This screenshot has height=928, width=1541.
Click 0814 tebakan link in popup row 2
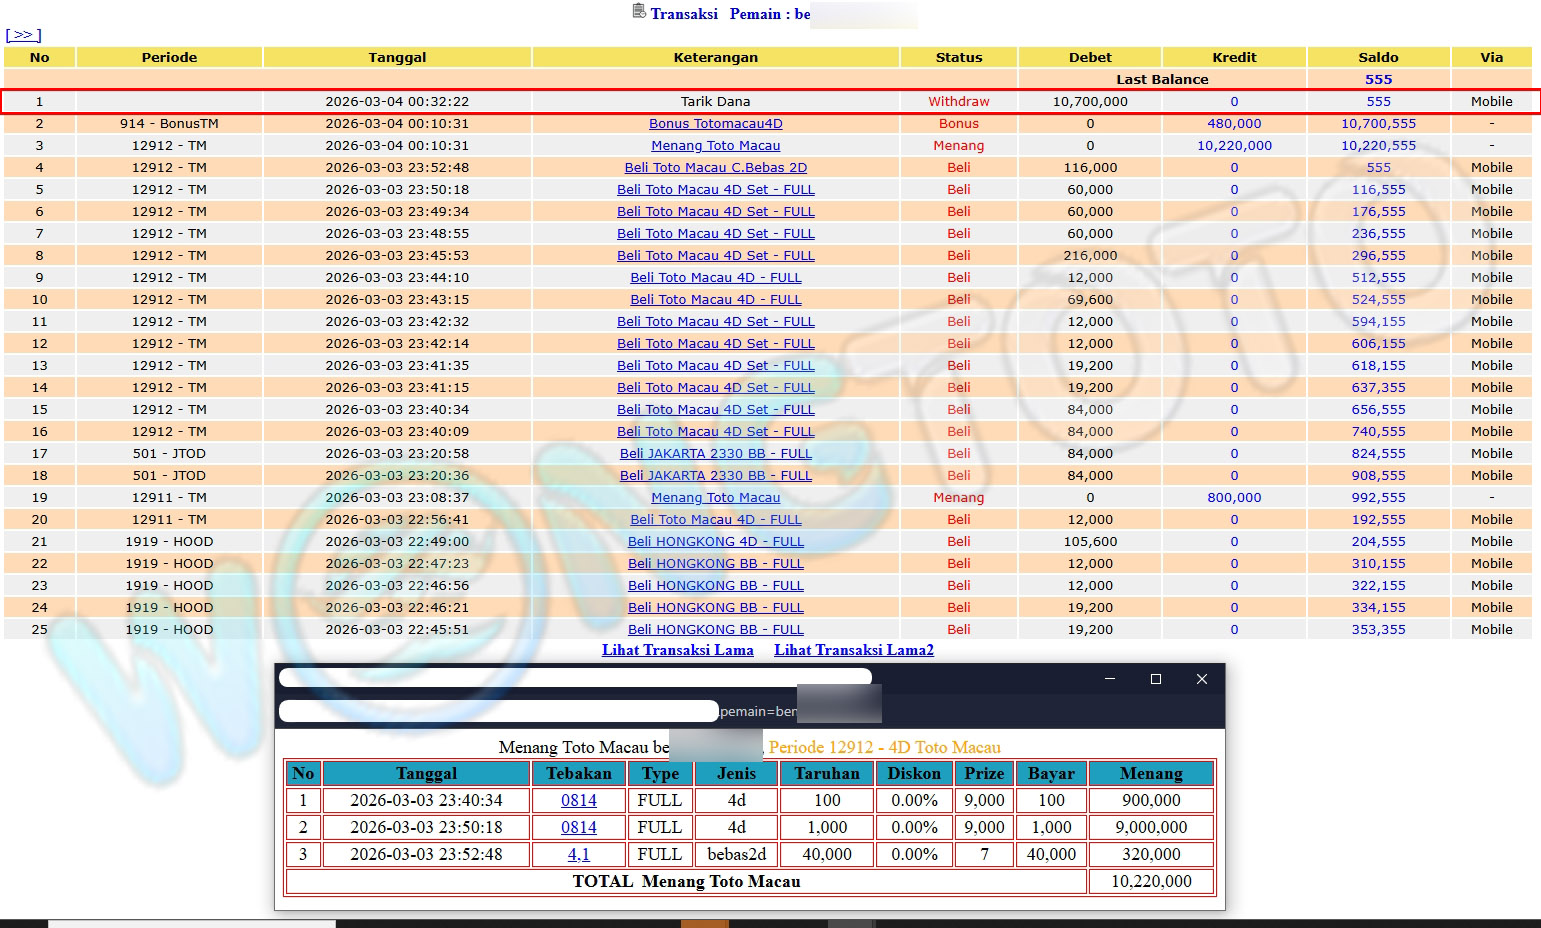point(578,828)
